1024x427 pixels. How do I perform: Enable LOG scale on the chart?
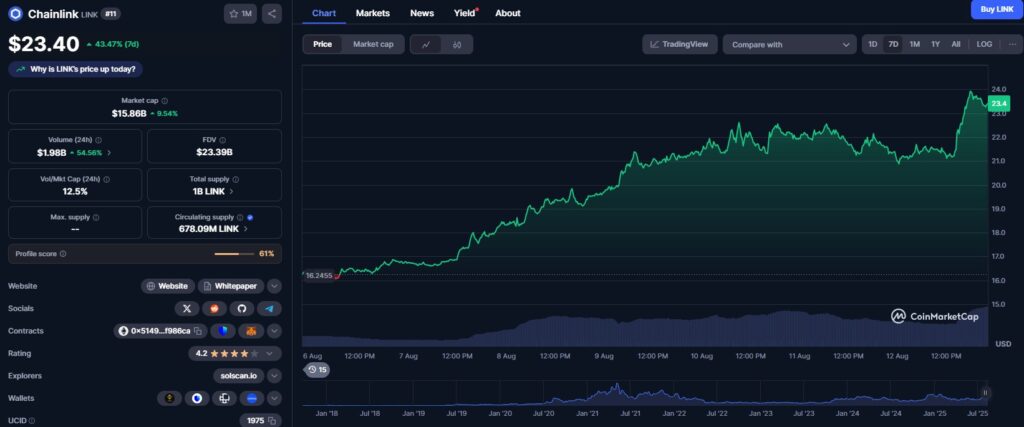984,44
